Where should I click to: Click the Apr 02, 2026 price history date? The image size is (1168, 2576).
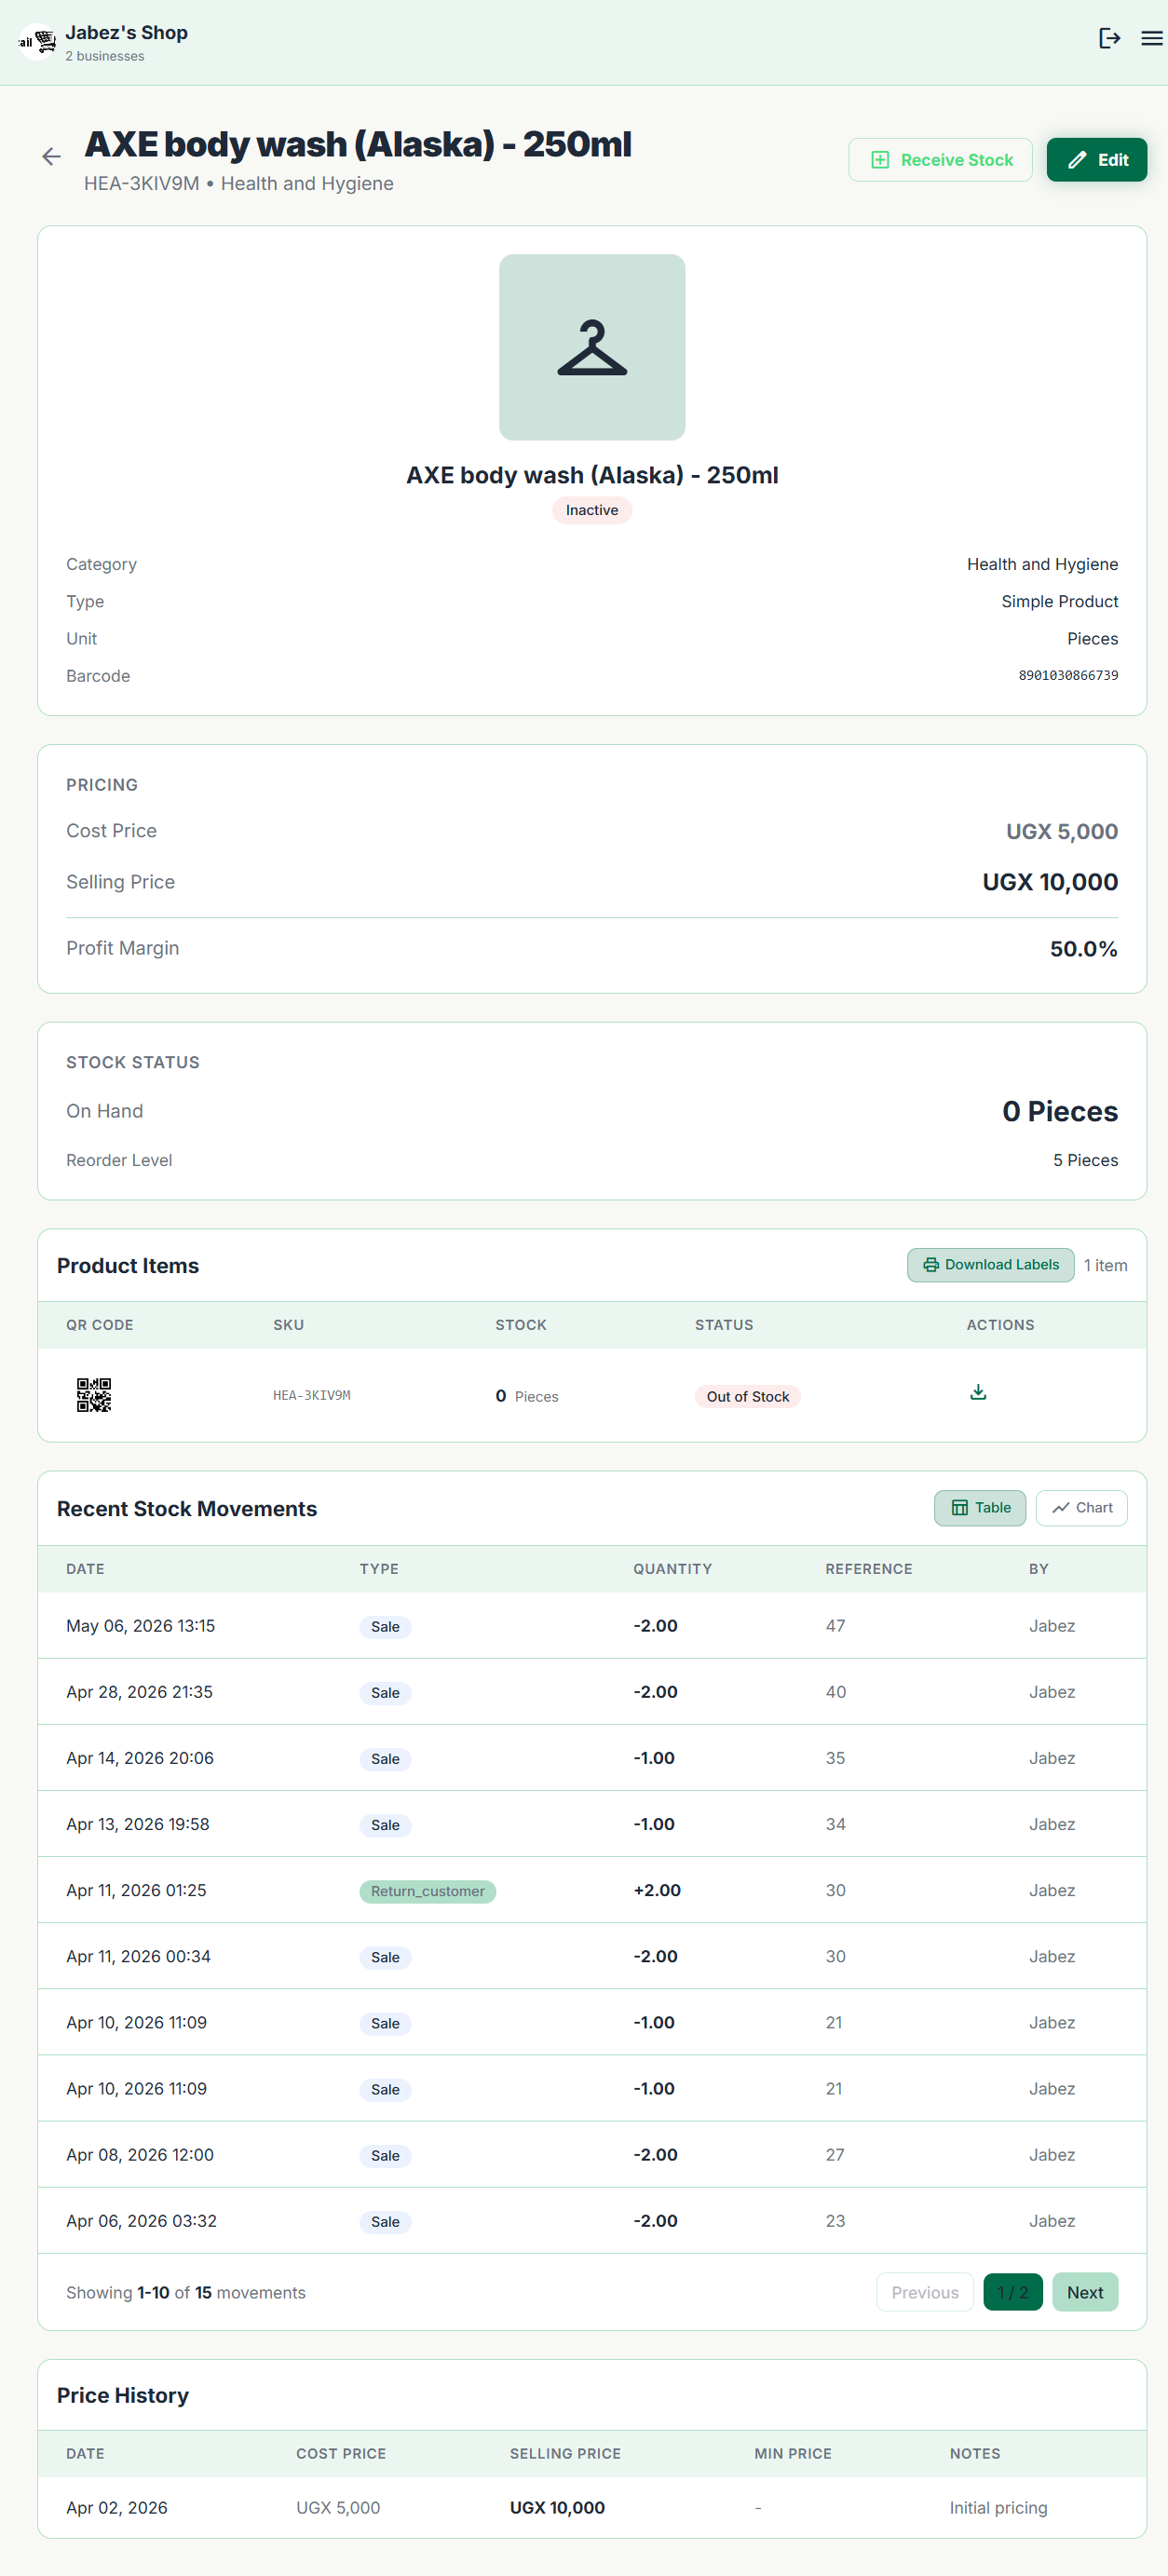point(117,2507)
